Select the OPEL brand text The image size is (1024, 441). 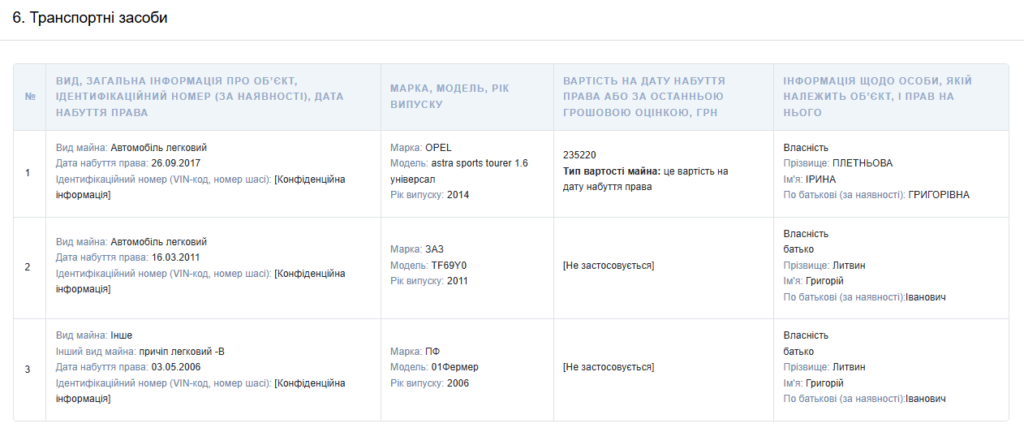[438, 147]
